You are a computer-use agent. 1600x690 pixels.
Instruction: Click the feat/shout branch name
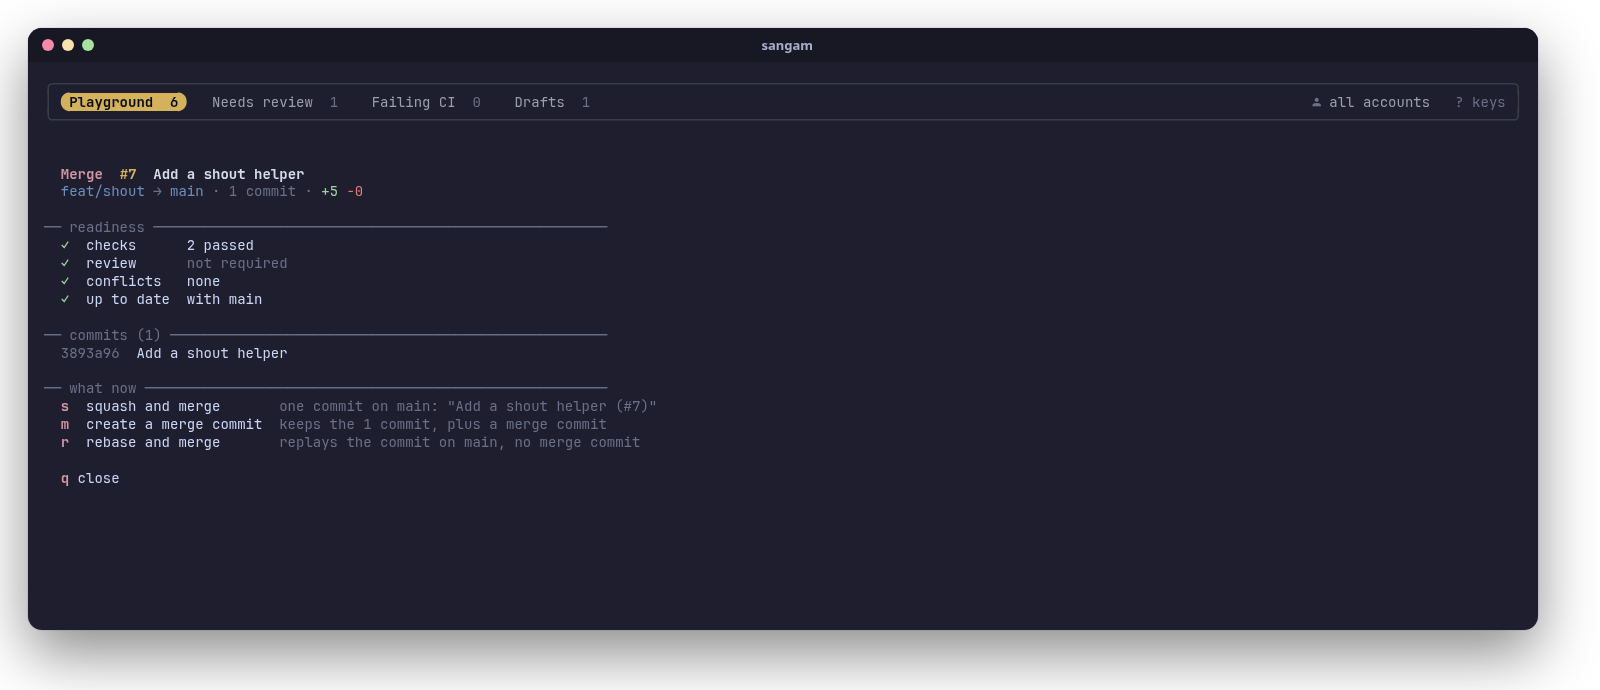(x=102, y=192)
